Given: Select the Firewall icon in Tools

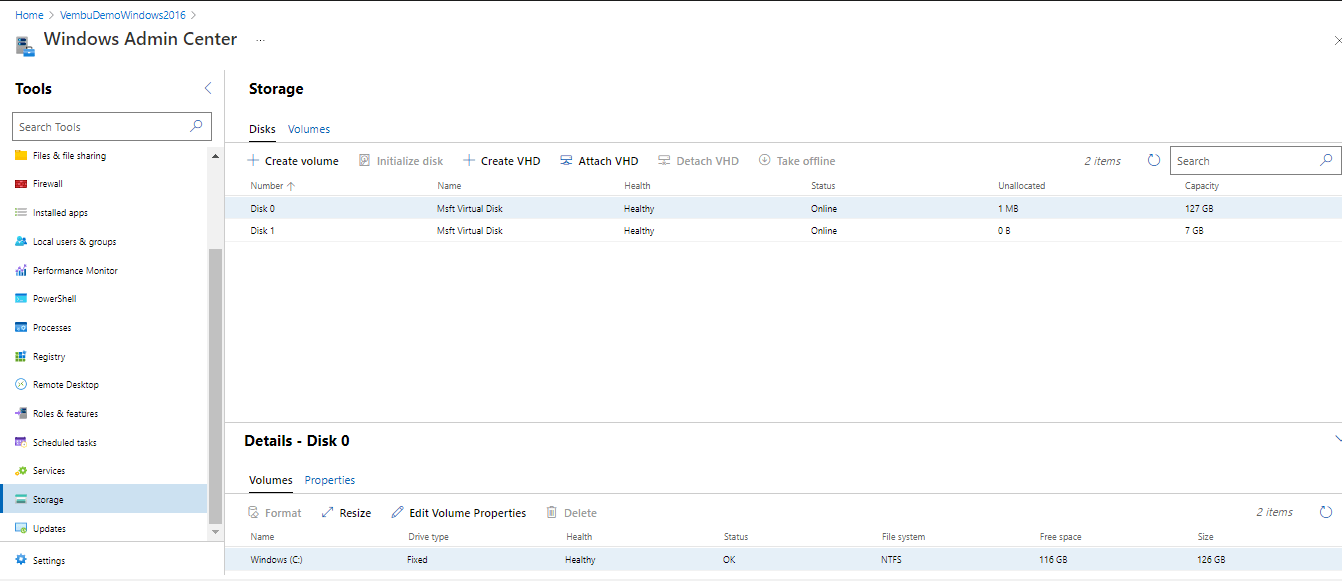Looking at the screenshot, I should [x=21, y=184].
